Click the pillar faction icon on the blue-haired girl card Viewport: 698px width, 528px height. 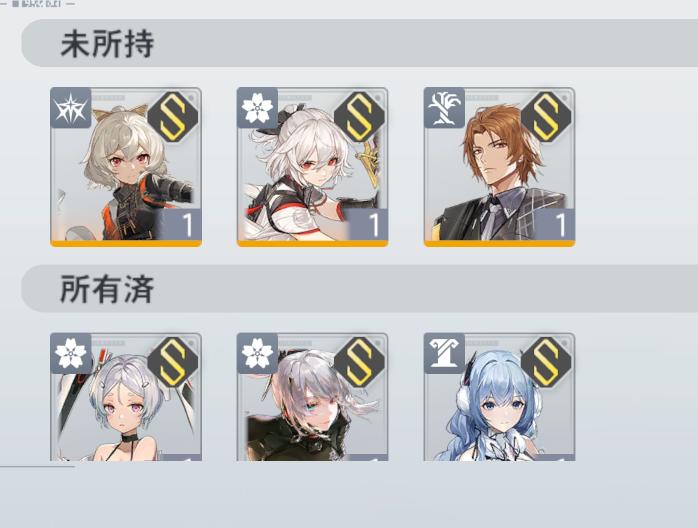444,353
